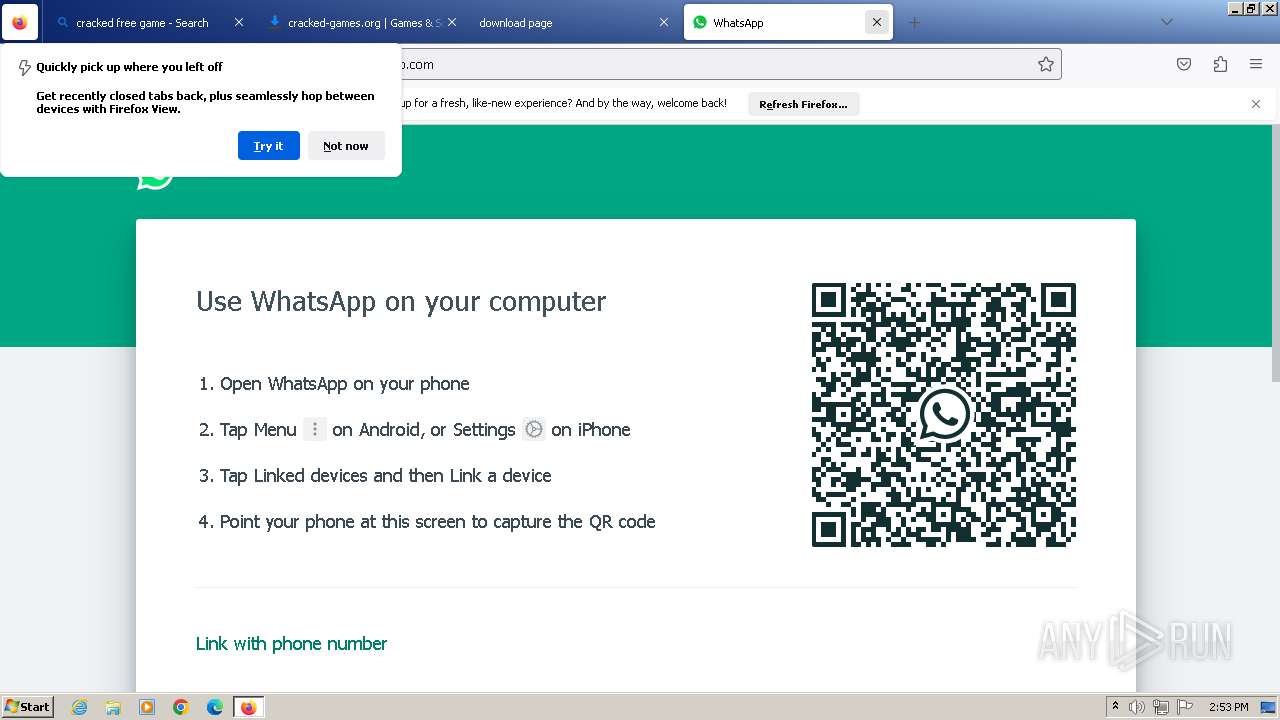Screen dimensions: 1280x720
Task: Open the Windows Start menu
Action: [x=27, y=706]
